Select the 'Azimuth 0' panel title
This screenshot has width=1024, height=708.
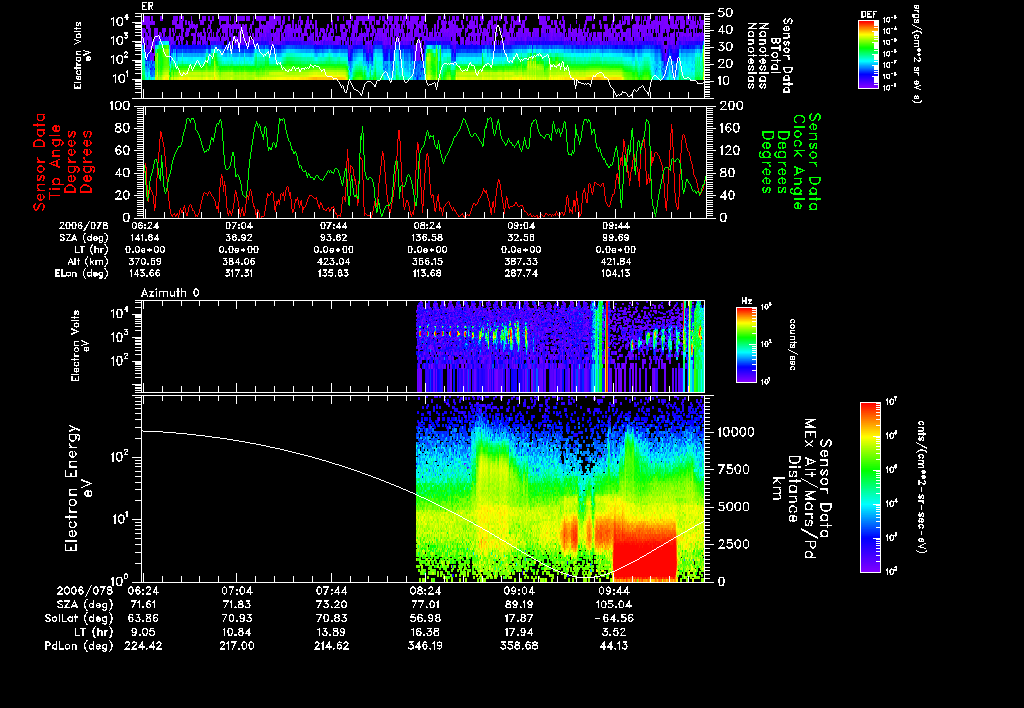tap(170, 293)
